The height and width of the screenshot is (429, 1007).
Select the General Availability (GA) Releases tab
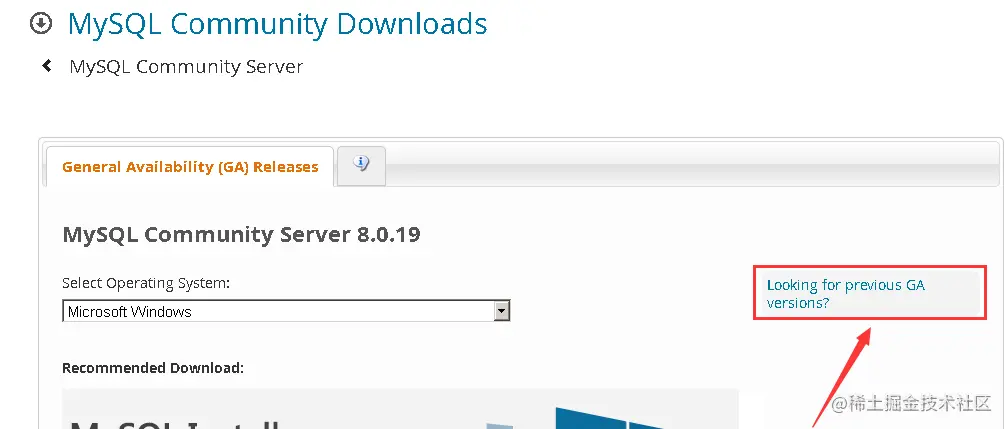pyautogui.click(x=189, y=166)
